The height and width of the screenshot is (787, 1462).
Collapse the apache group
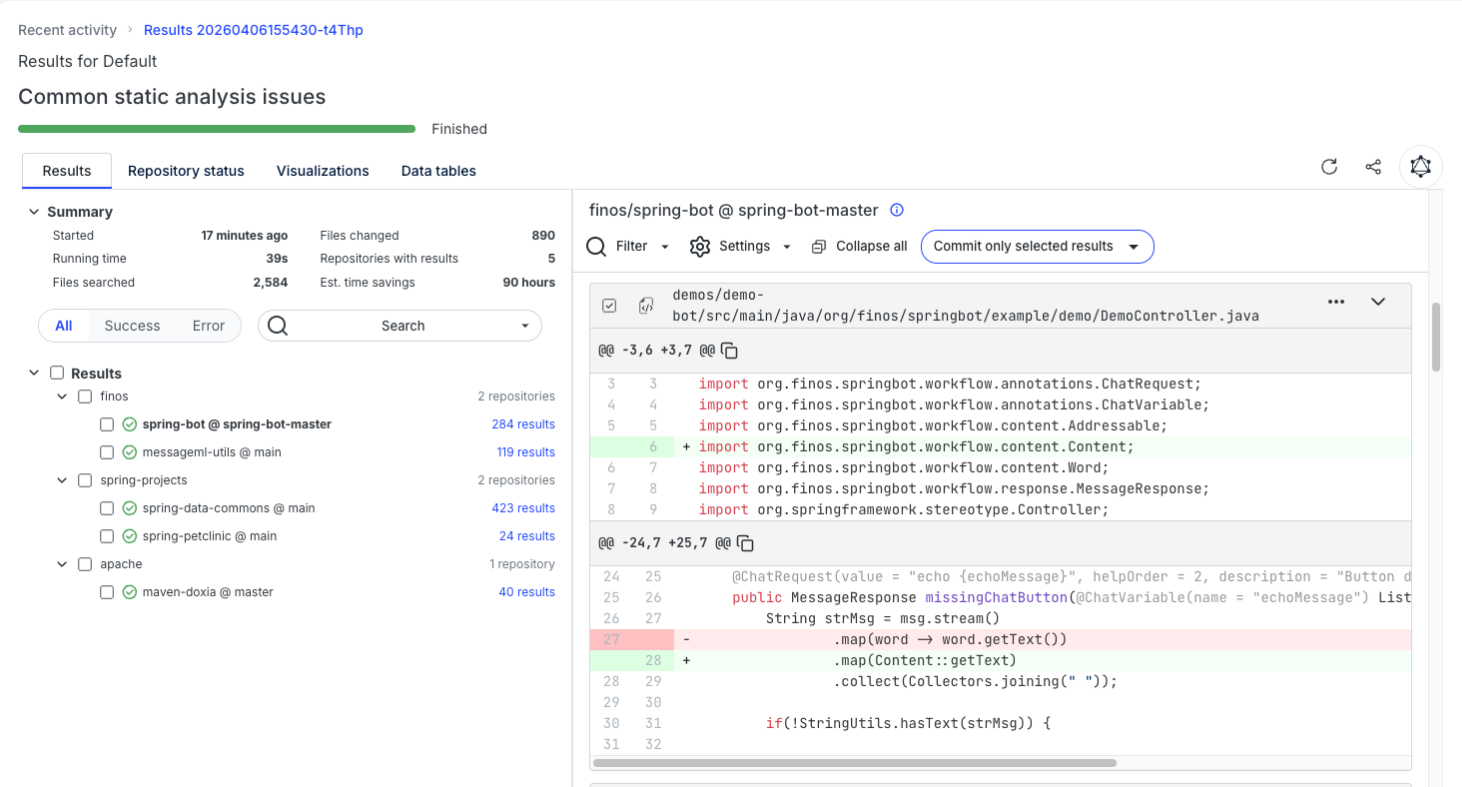pos(62,564)
